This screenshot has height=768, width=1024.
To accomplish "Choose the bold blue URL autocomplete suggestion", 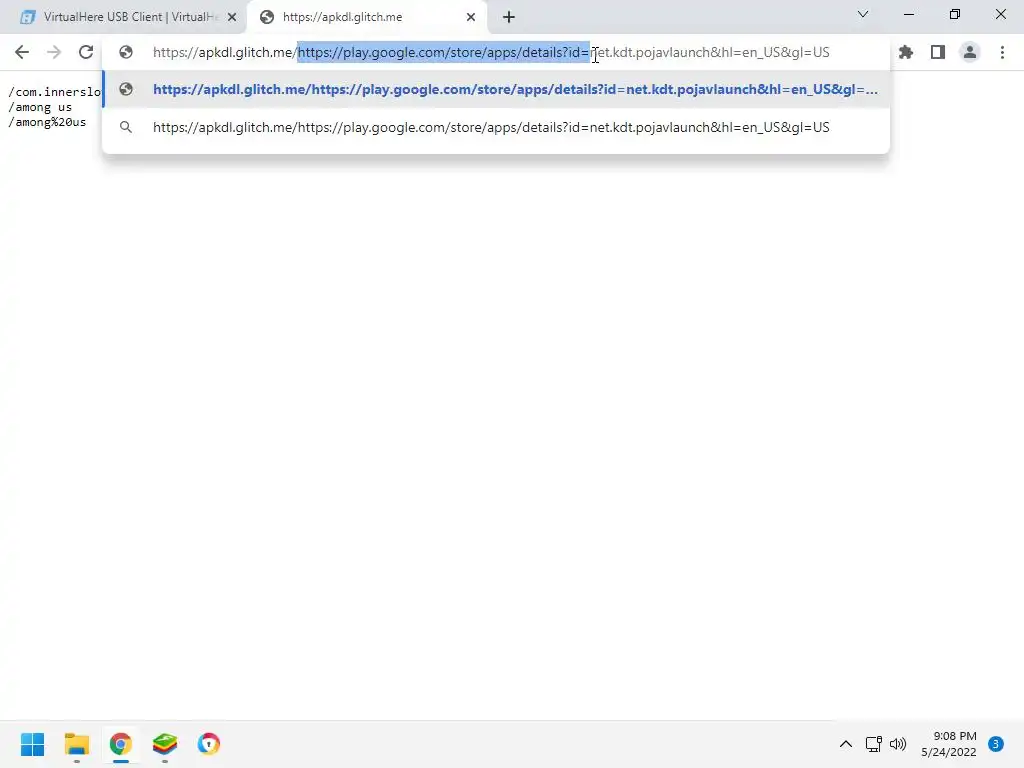I will click(x=496, y=89).
